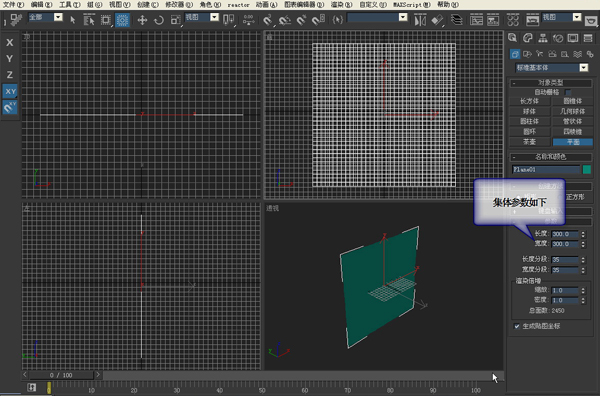Open the Layer Manager icon
Screen dimensions: 600x396
click(x=457, y=20)
